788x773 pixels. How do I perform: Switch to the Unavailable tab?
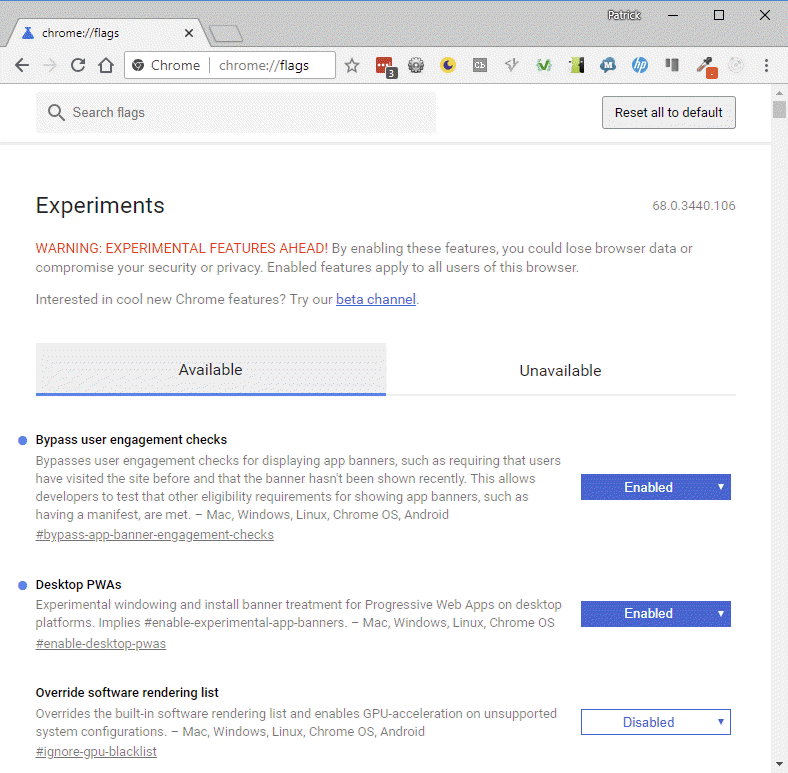click(560, 370)
